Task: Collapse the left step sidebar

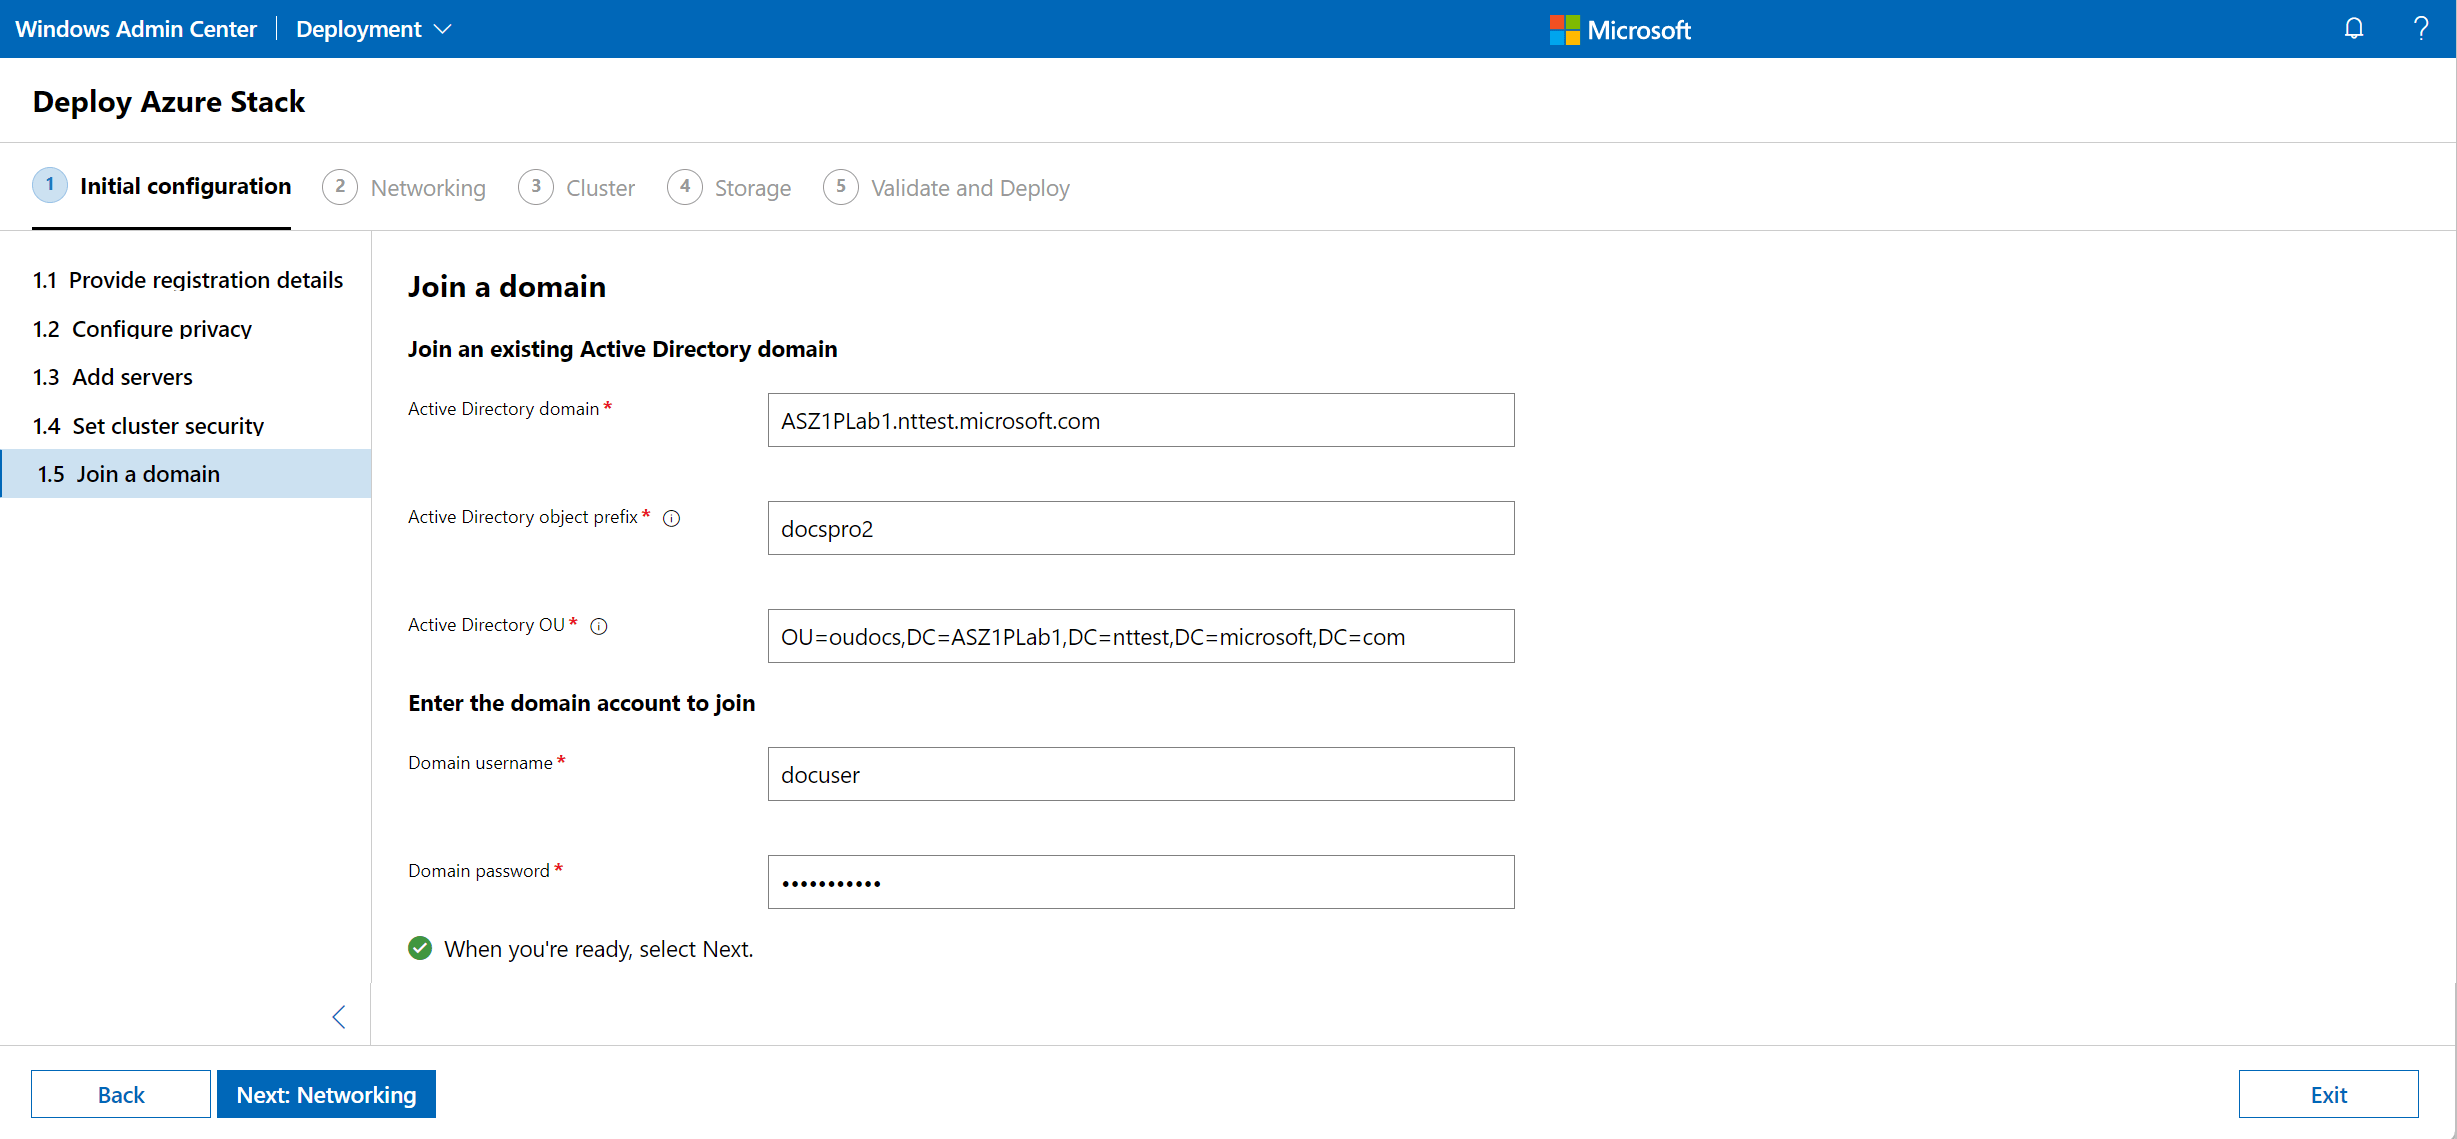Action: click(338, 1016)
